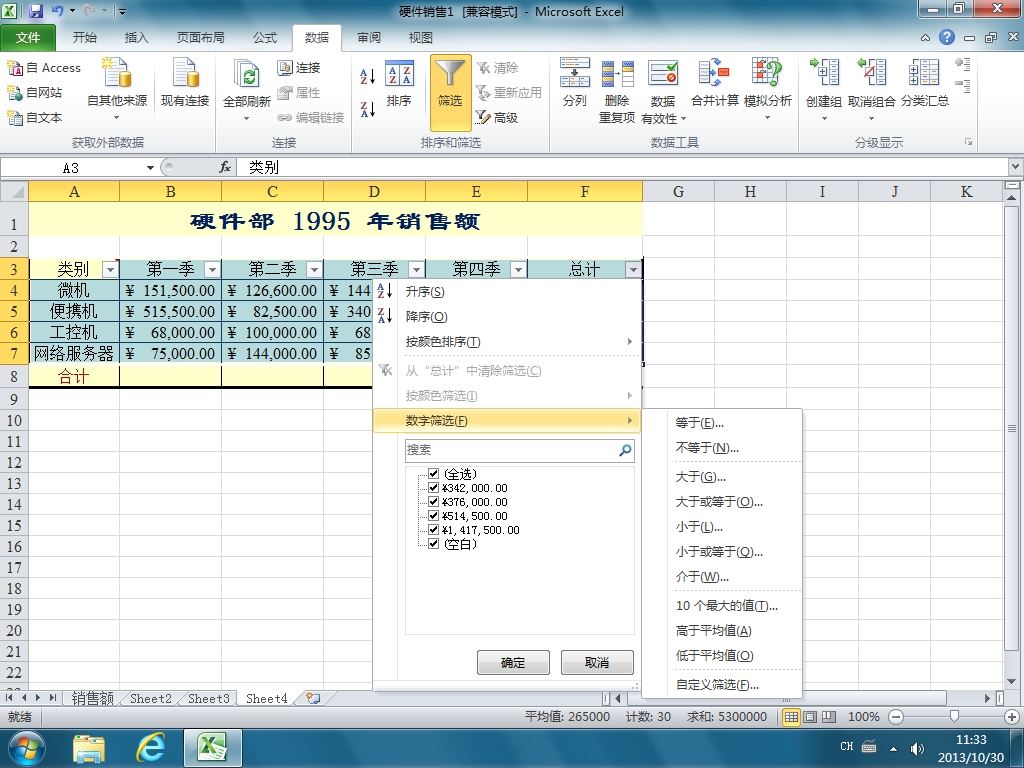This screenshot has width=1024, height=768.
Task: Open the 排序 sort dialog
Action: [x=399, y=84]
